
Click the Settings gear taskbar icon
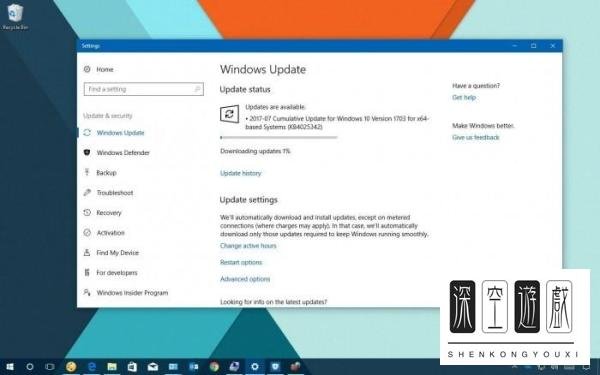tap(255, 367)
